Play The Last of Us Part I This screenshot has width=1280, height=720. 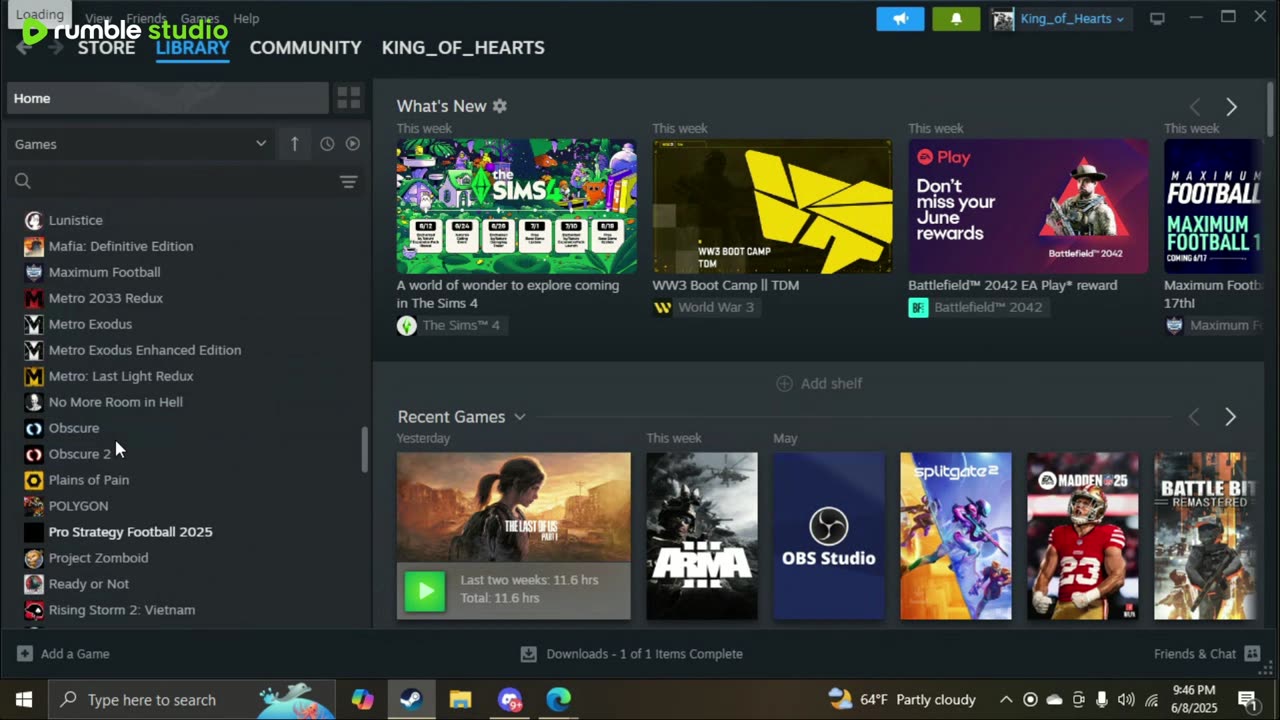pyautogui.click(x=425, y=591)
